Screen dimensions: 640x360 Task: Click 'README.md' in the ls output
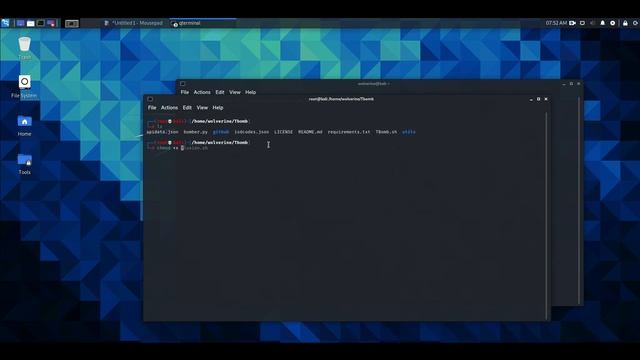pyautogui.click(x=310, y=132)
